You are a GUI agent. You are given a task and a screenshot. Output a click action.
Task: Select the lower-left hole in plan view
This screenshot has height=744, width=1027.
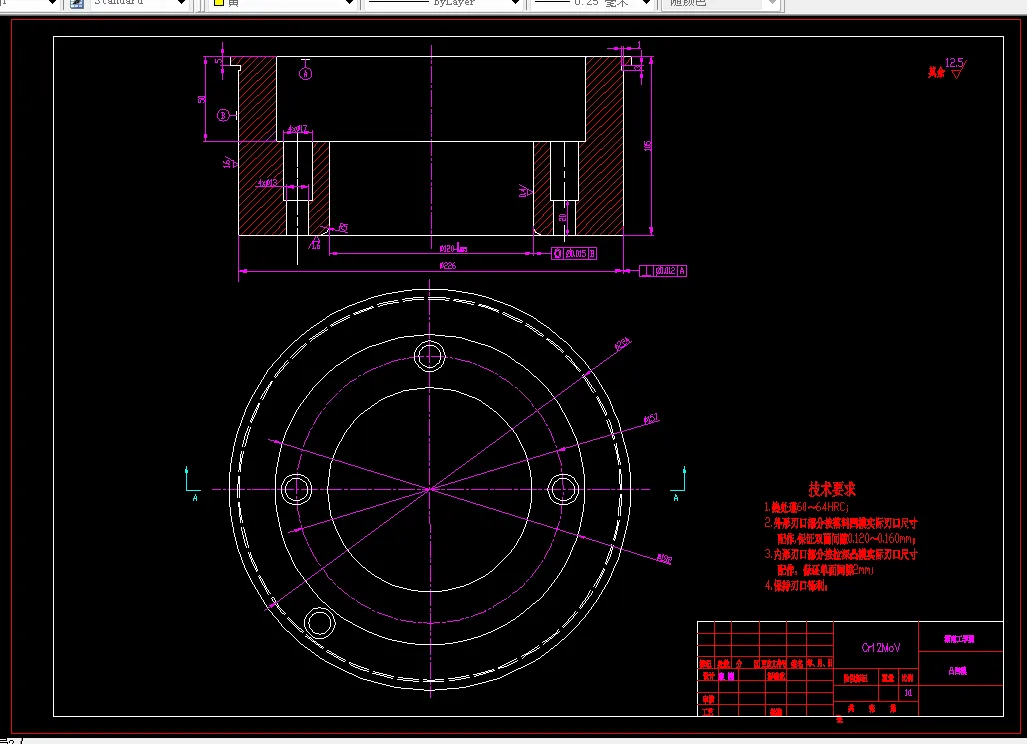pyautogui.click(x=320, y=622)
